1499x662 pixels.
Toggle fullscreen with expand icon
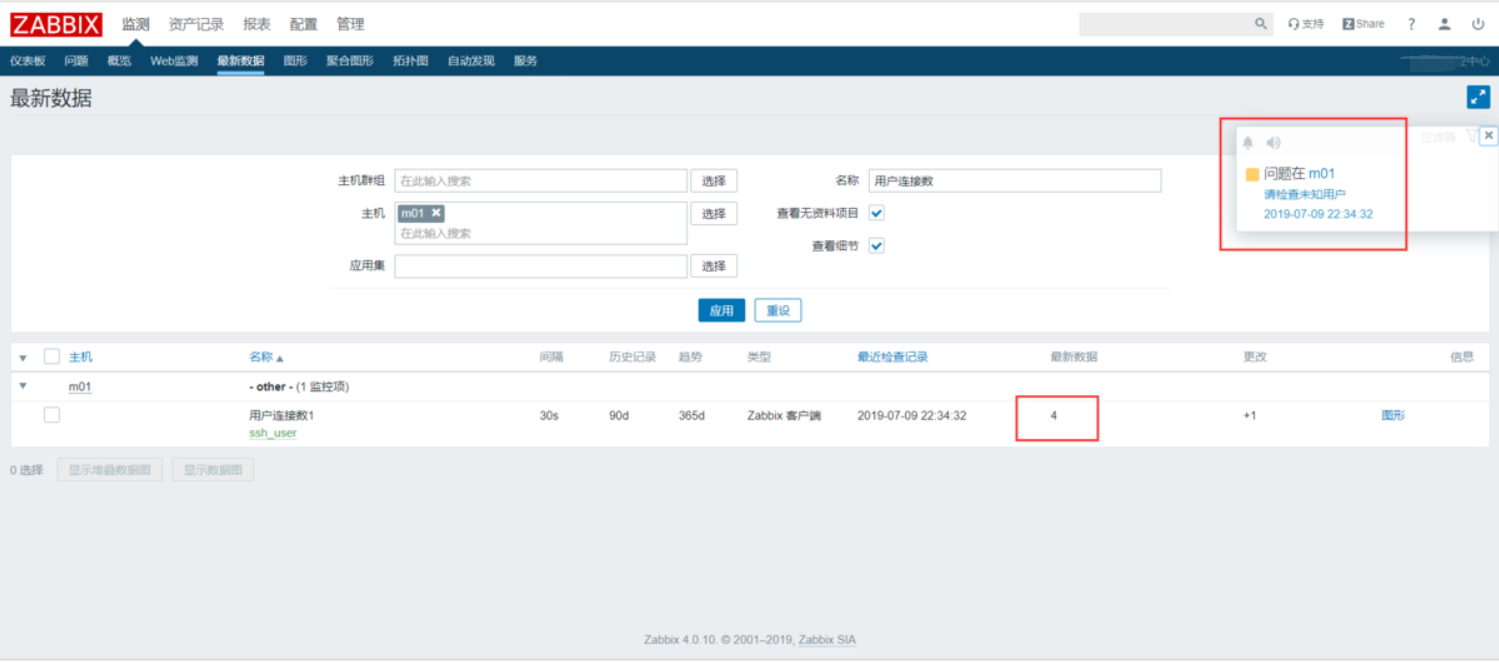(1478, 97)
